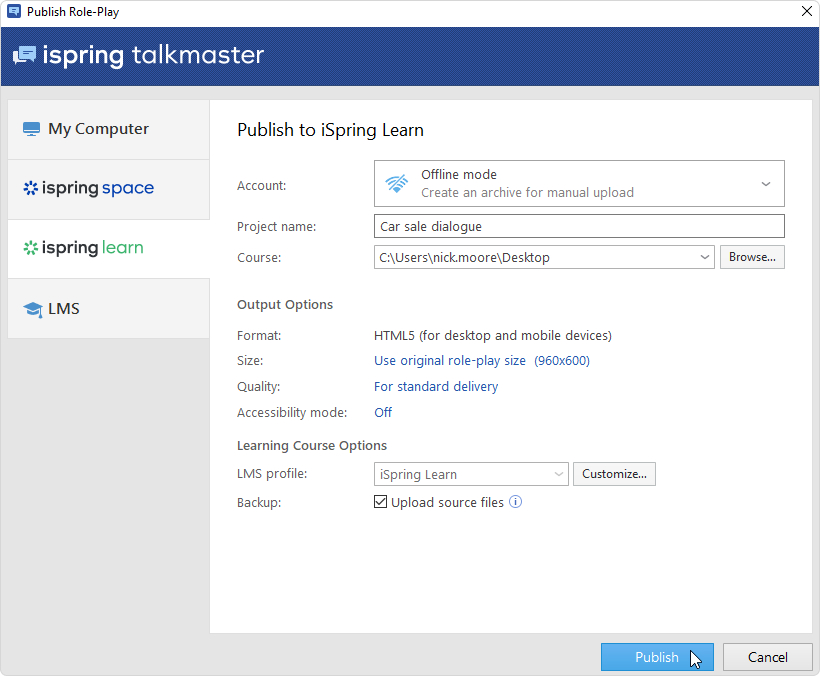Click the LMS graduation cap icon
Image resolution: width=820 pixels, height=676 pixels.
pos(32,309)
